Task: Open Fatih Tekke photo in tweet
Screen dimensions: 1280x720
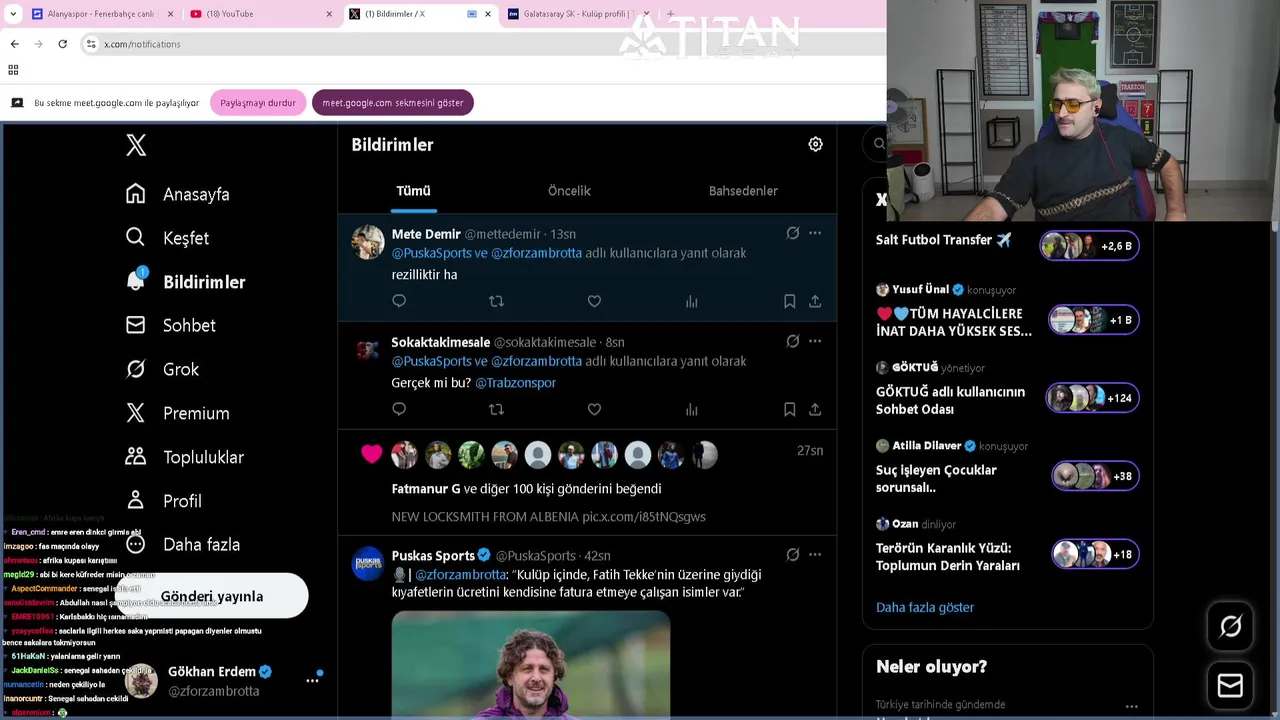Action: click(531, 665)
